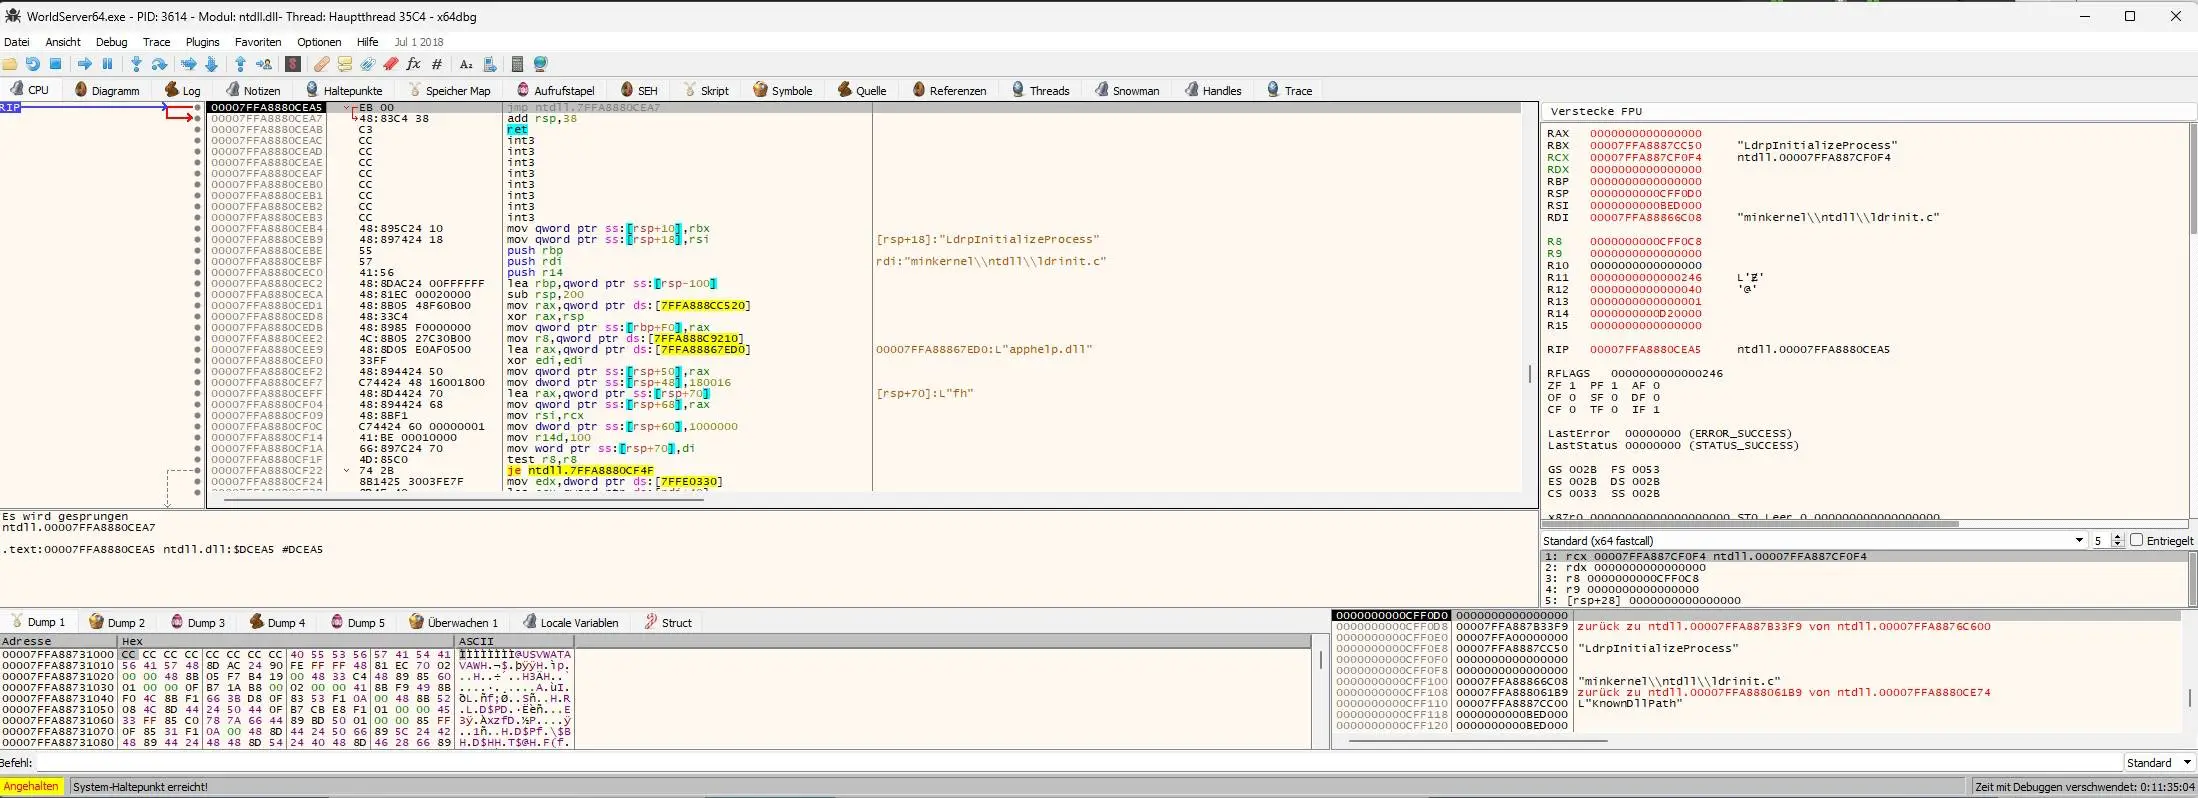Switch to the Locale Variablen tab
Viewport: 2198px width, 798px height.
(x=570, y=622)
